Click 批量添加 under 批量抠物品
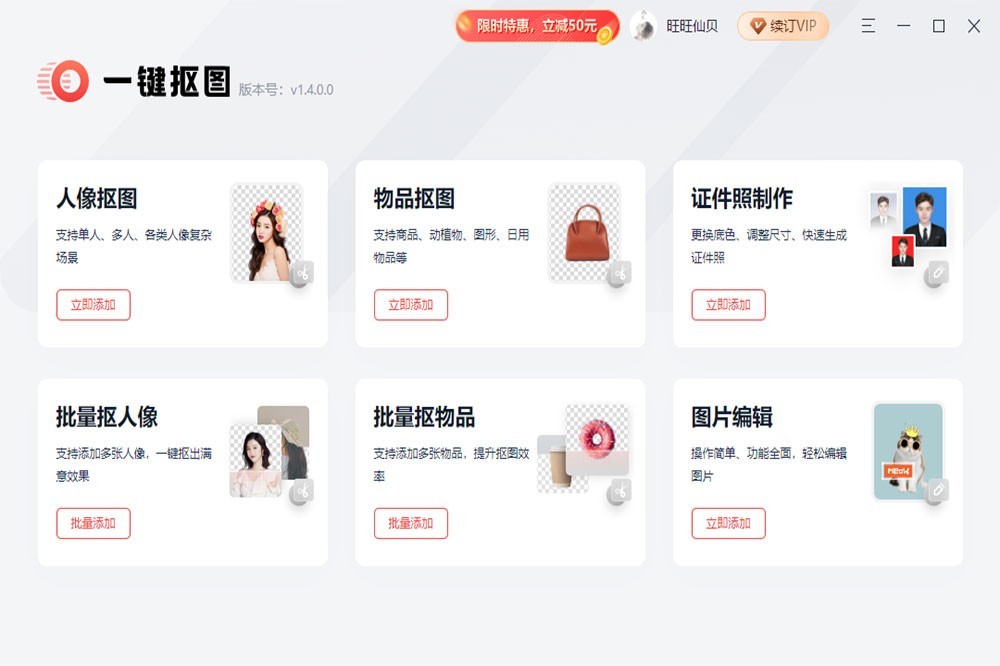This screenshot has width=1000, height=666. point(411,524)
